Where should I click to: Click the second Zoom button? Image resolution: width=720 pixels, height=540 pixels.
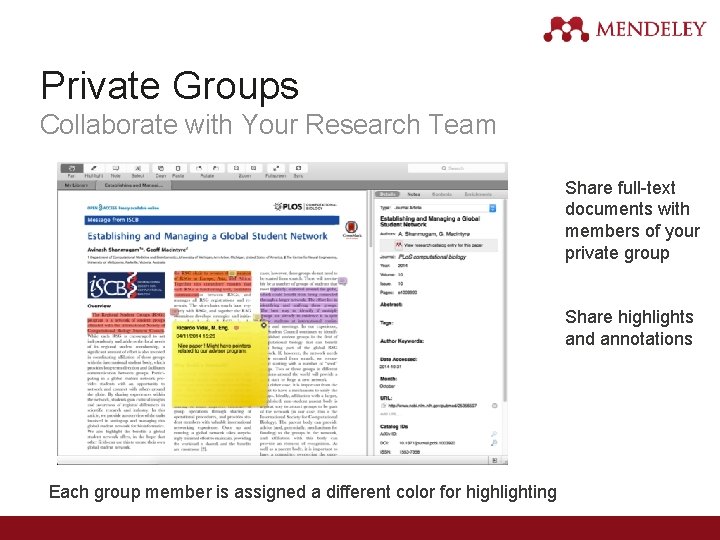pyautogui.click(x=253, y=169)
